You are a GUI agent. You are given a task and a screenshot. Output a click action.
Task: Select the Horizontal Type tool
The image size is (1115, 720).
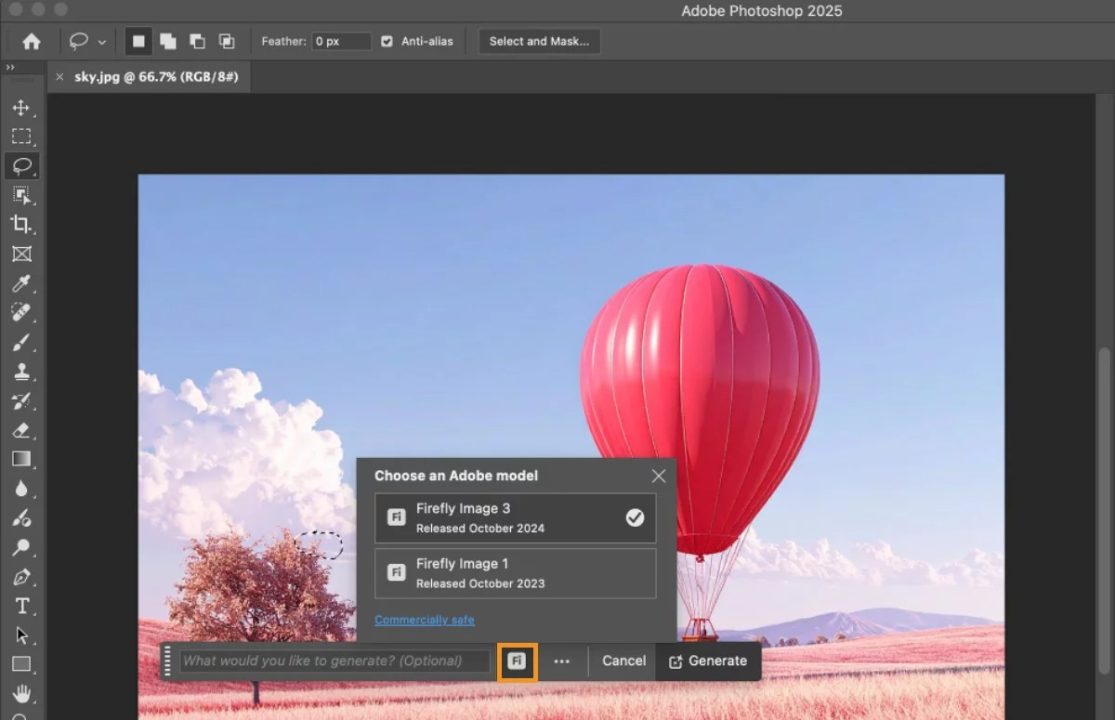[x=21, y=606]
